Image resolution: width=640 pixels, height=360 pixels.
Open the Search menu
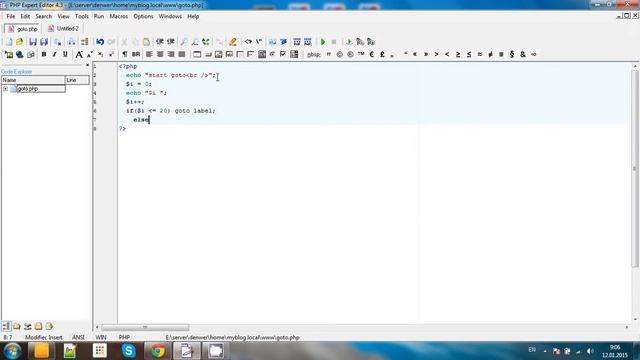(44, 16)
